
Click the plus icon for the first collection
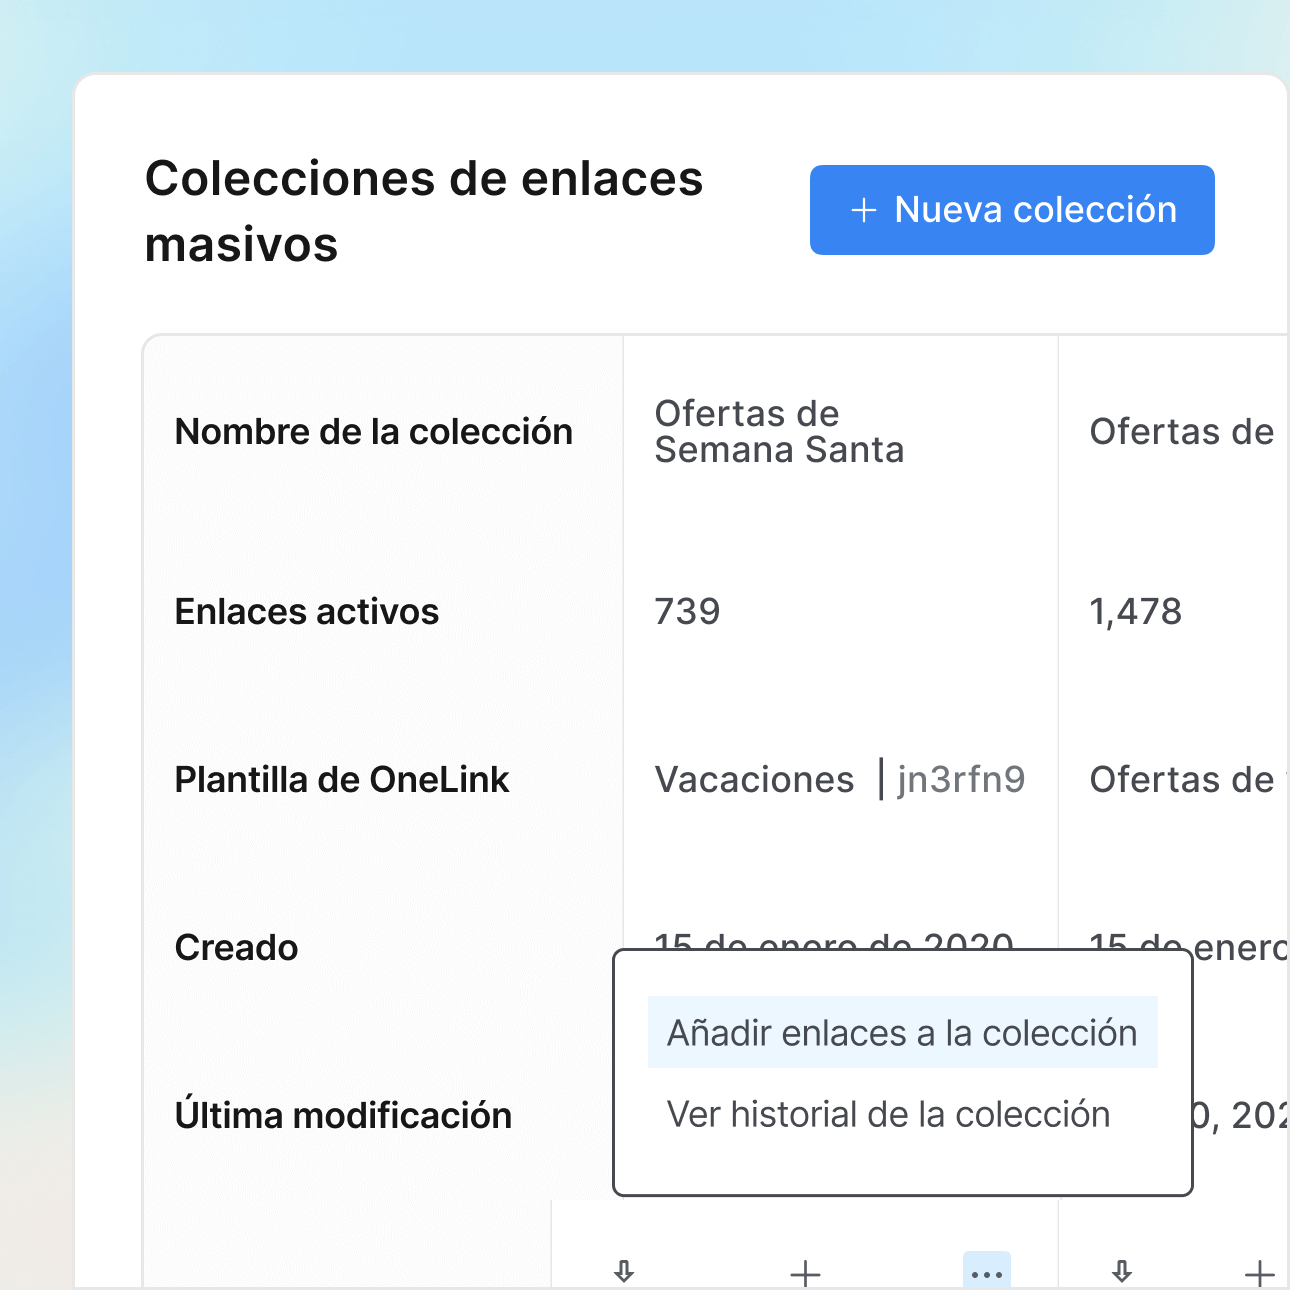803,1273
